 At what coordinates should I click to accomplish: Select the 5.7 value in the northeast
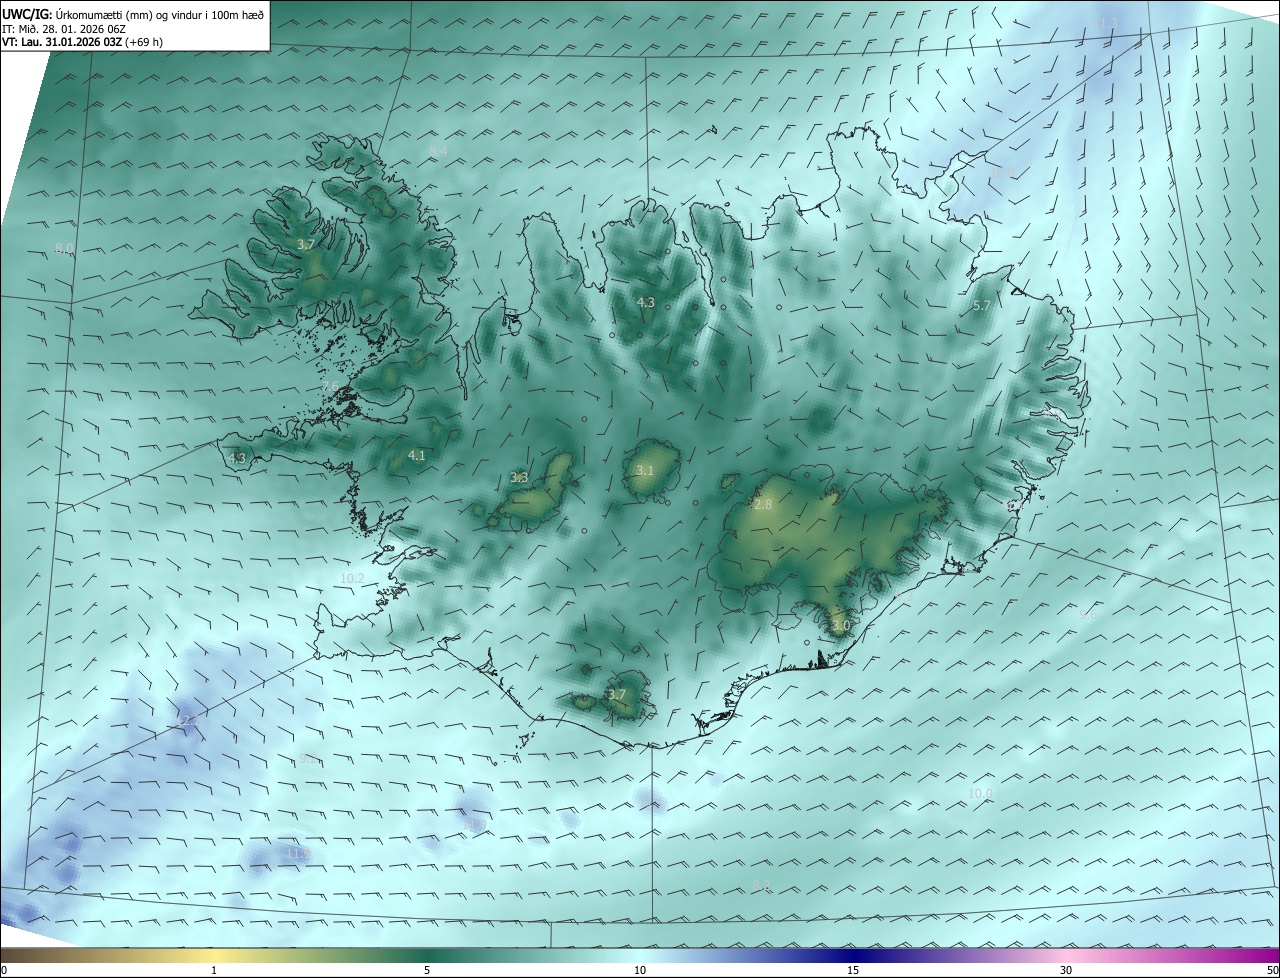tap(981, 306)
